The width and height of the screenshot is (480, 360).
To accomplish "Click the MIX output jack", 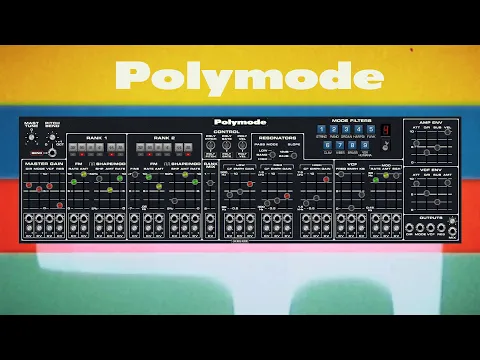I will click(x=452, y=231).
